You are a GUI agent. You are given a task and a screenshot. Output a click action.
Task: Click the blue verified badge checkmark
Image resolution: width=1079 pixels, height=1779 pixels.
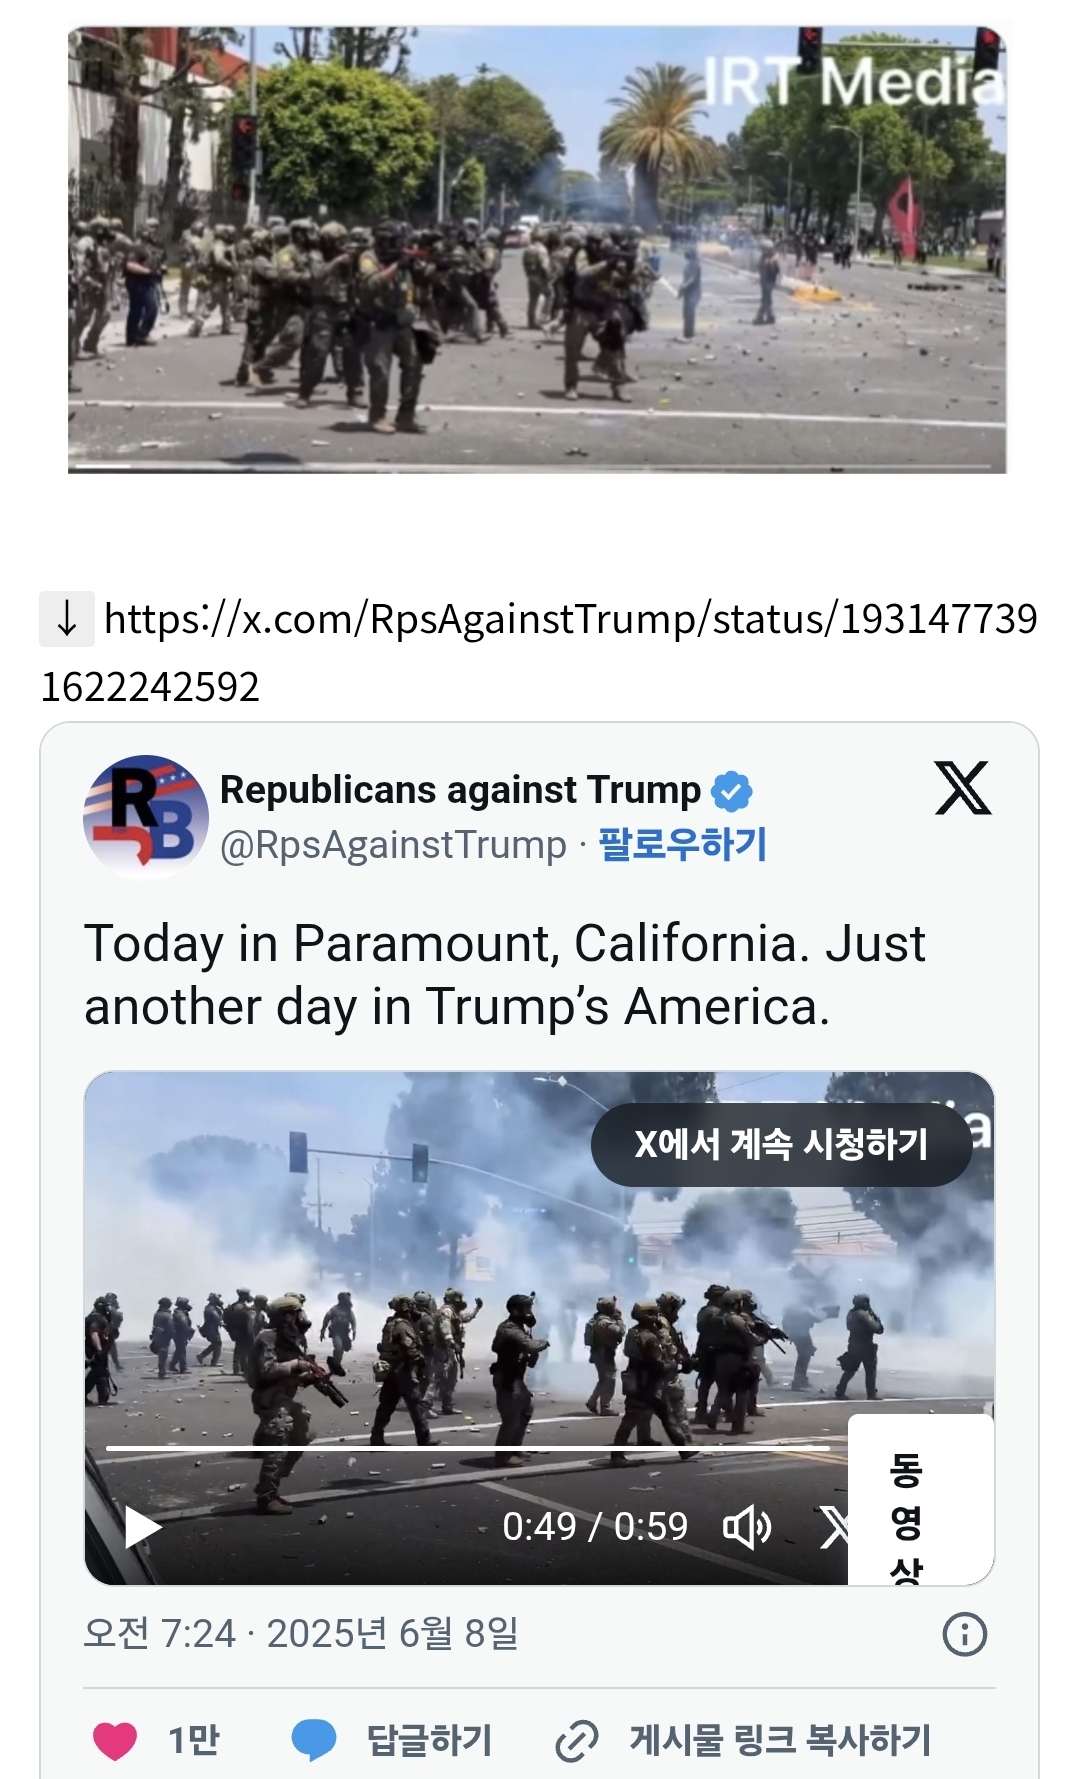point(731,791)
